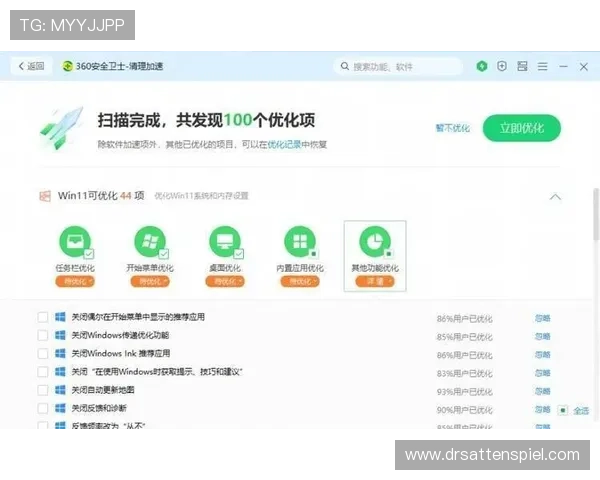Select the 内置应用优化 round icon
This screenshot has height=480, width=600.
pyautogui.click(x=300, y=242)
